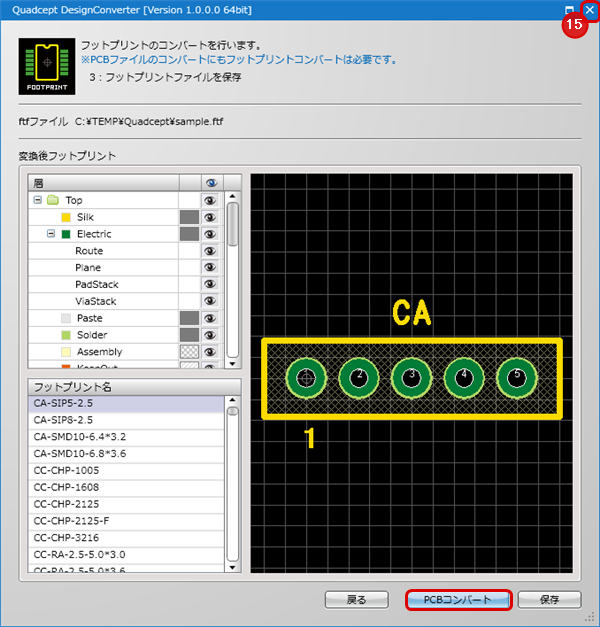Select the ViaStack layer row
The height and width of the screenshot is (627, 600).
coord(103,301)
